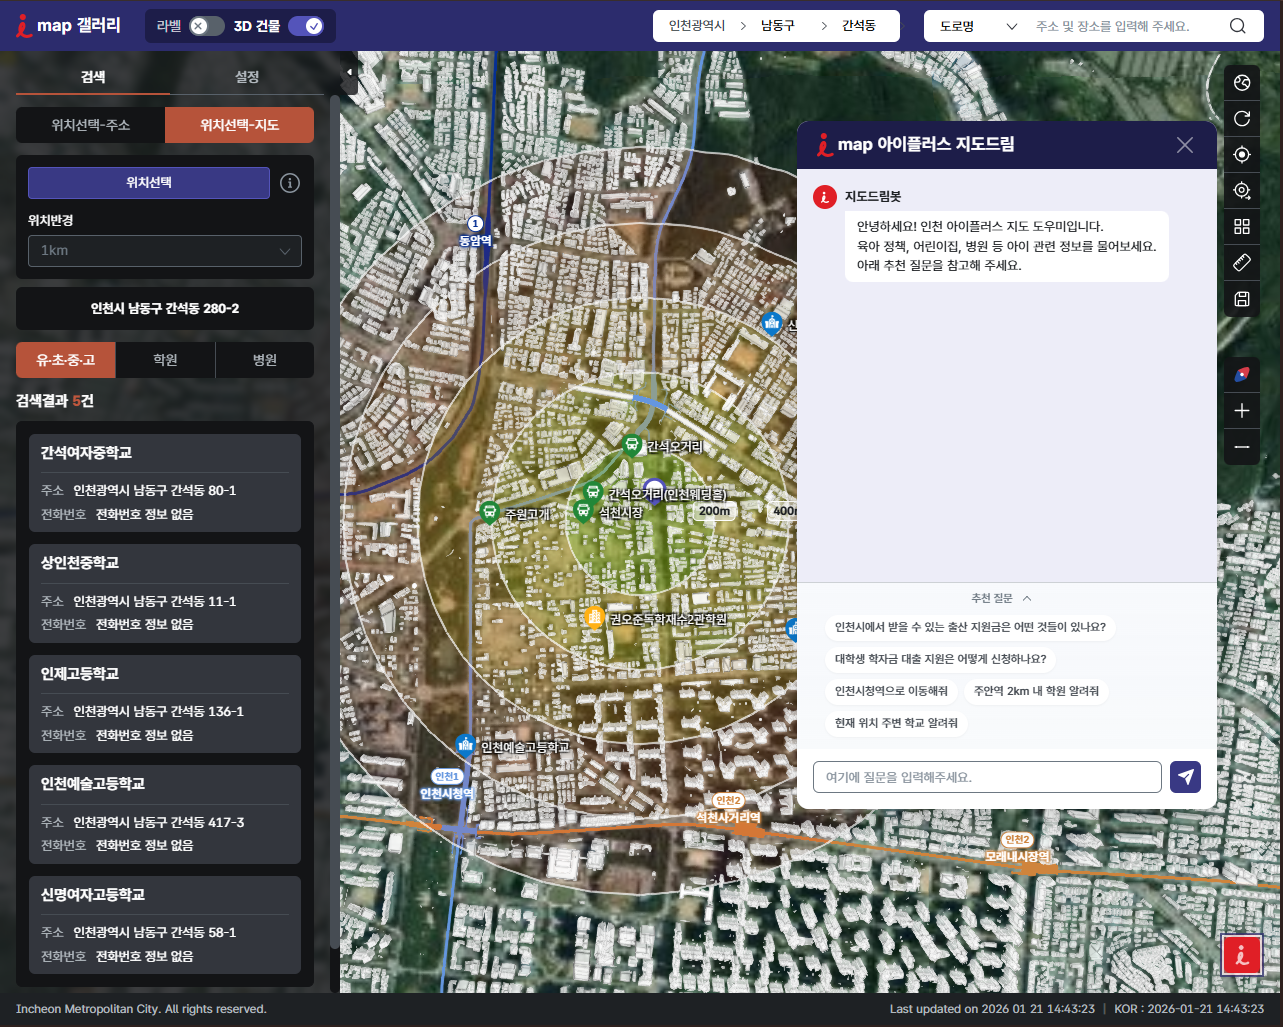Screen dimensions: 1283x1027
Task: Click the ruler measurement tool
Action: coord(1242,263)
